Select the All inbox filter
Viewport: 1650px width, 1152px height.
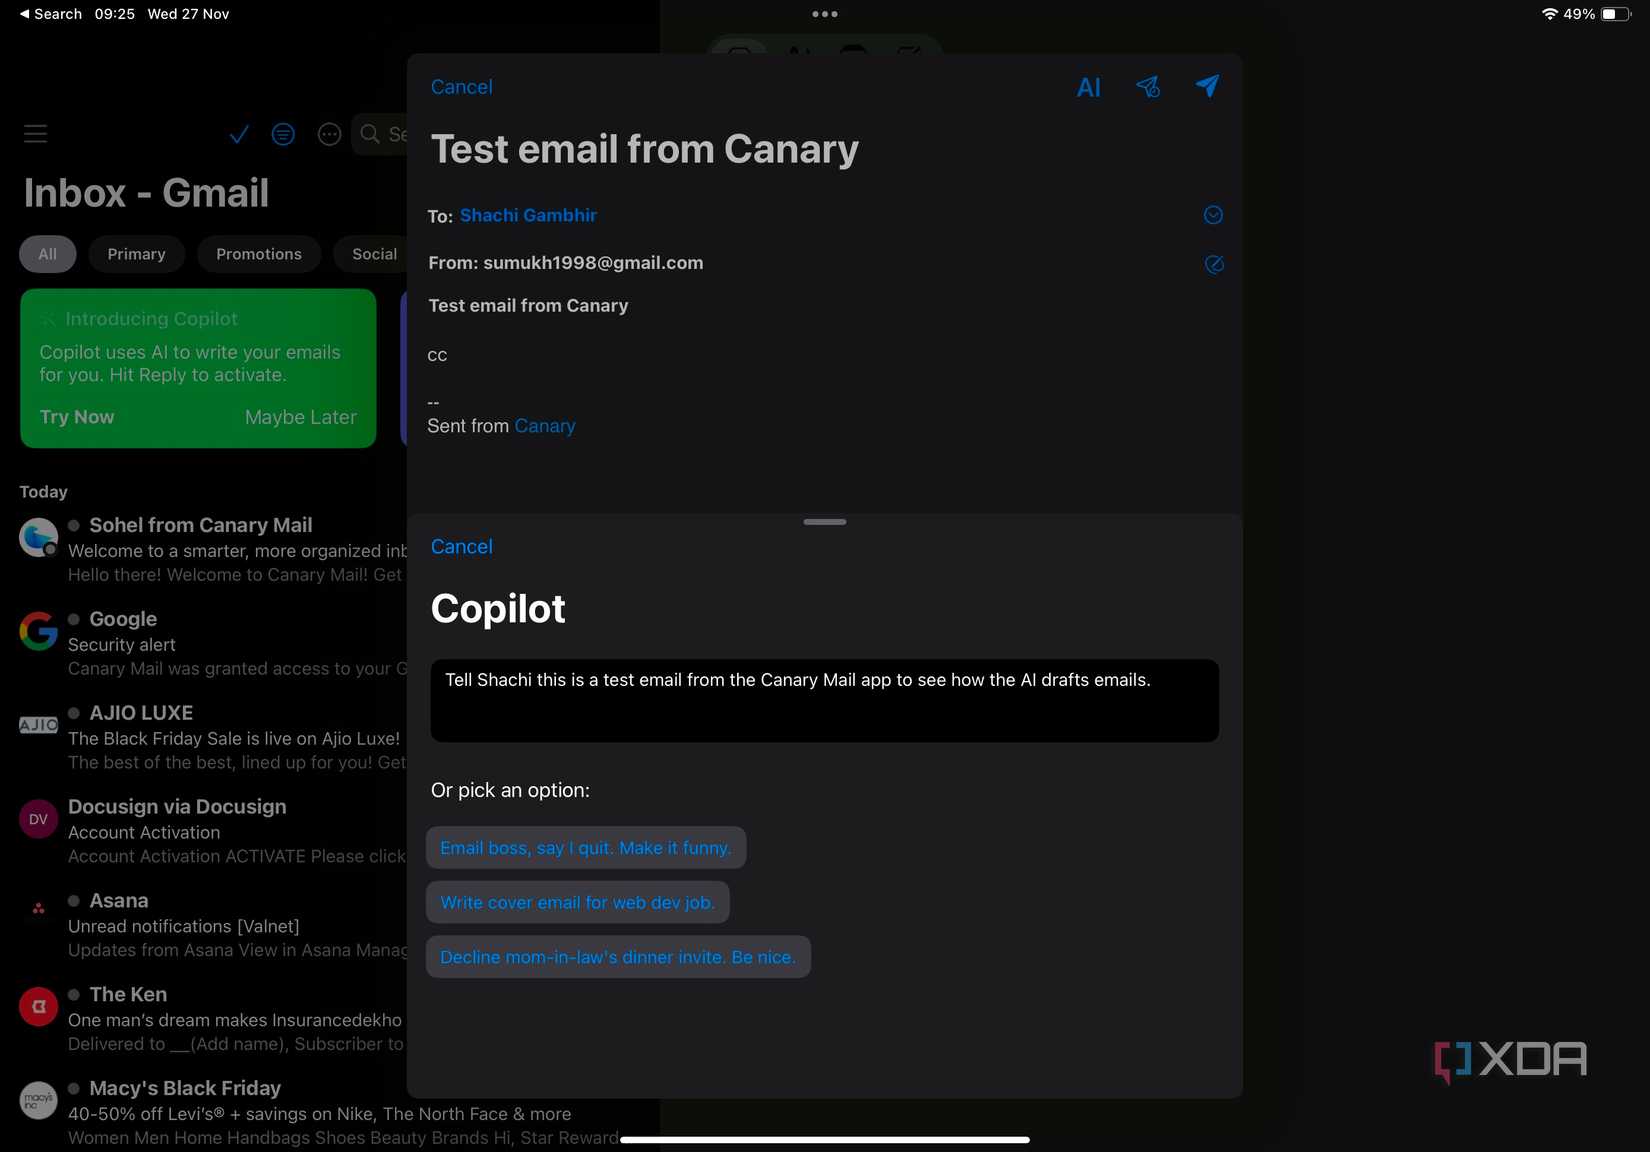point(46,254)
